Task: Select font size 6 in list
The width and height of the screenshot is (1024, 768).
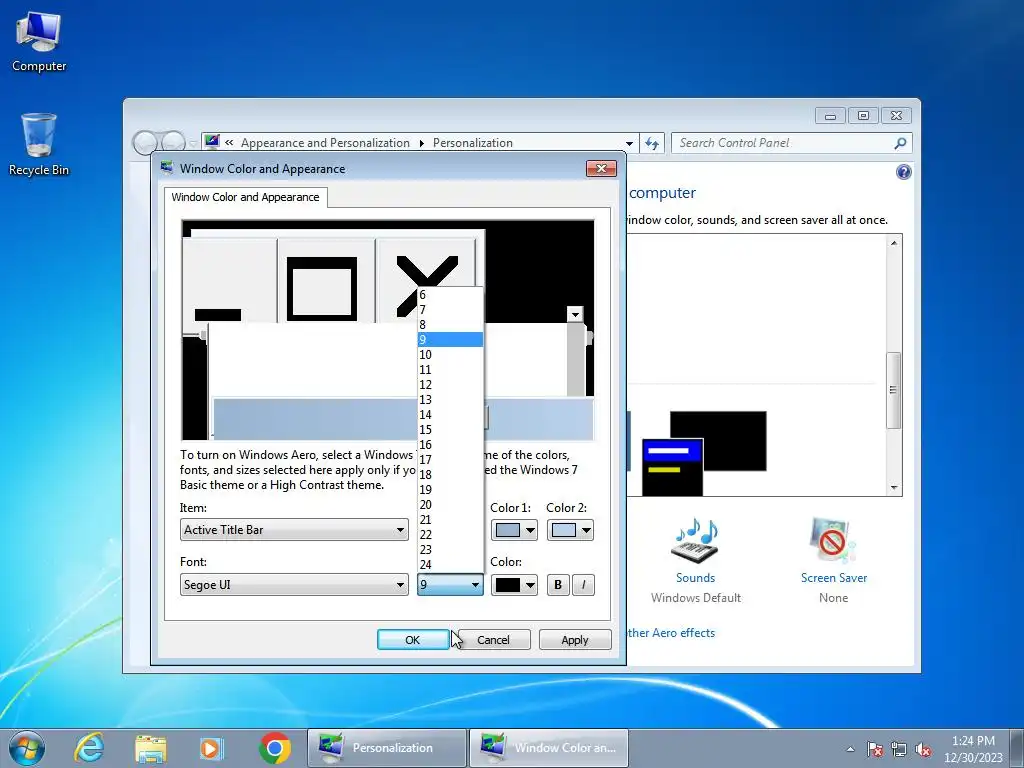Action: 450,295
